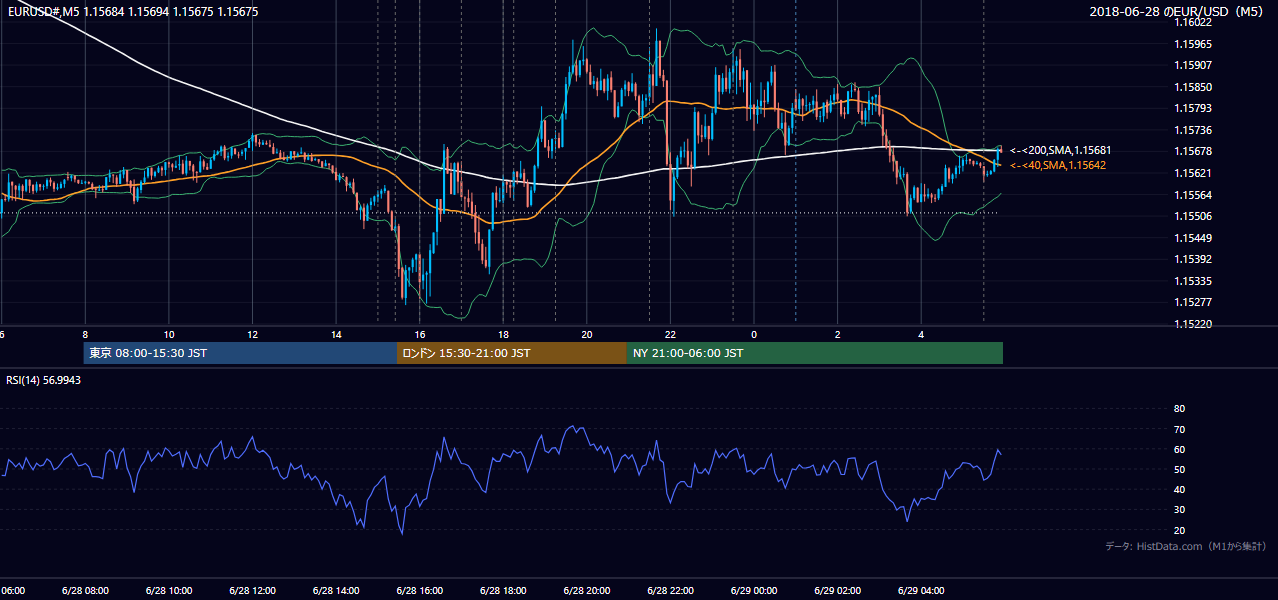Click the 6/28 14:00 date label
The image size is (1278, 600).
[336, 591]
